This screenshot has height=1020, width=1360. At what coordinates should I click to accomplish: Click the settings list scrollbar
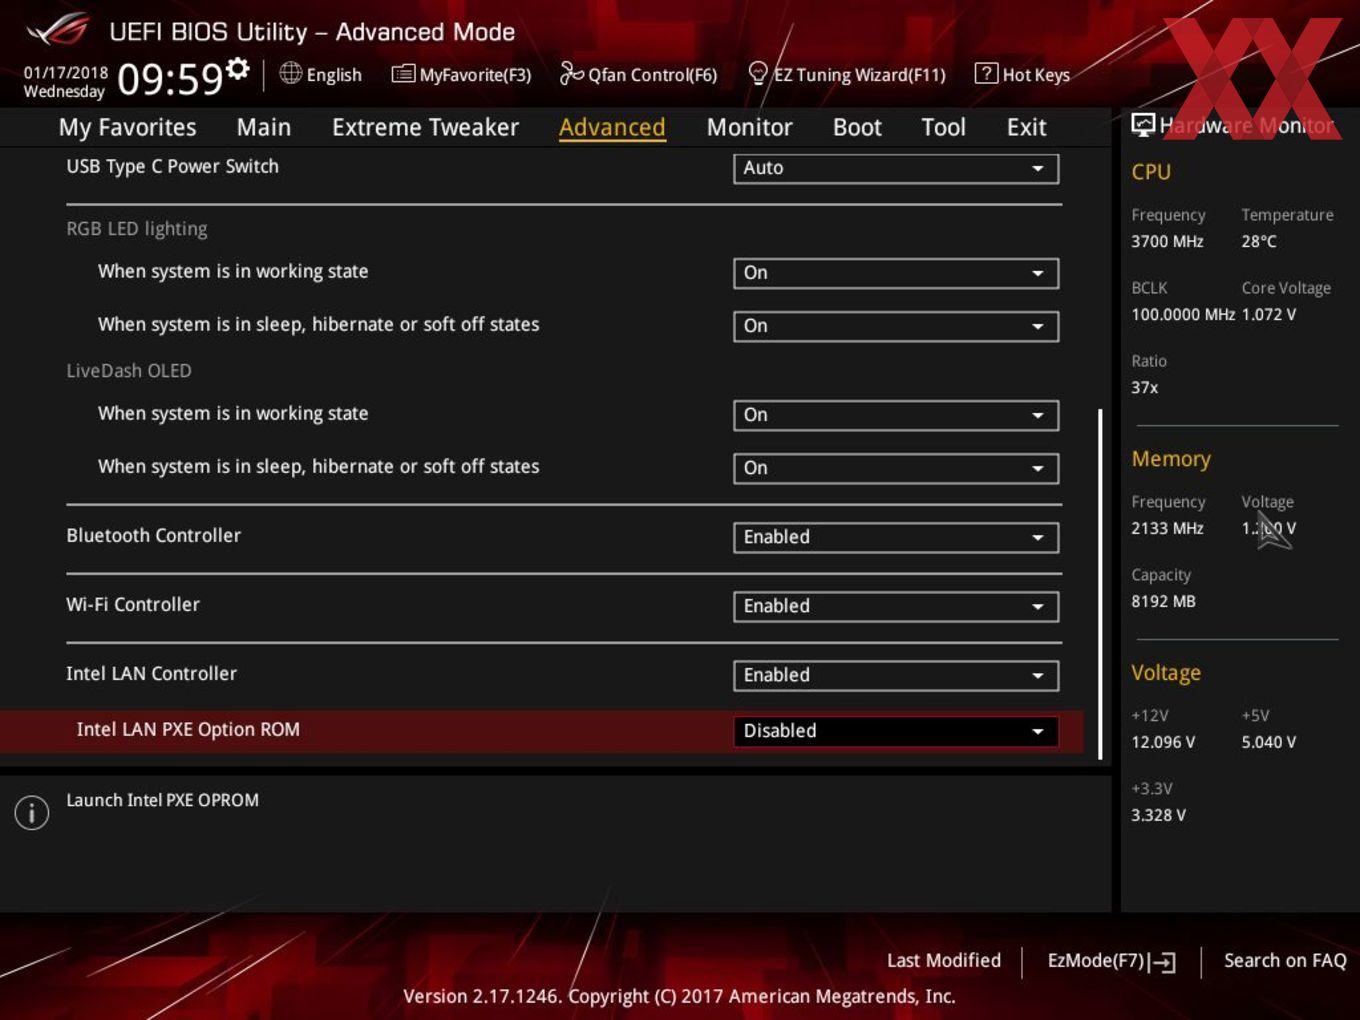(1100, 583)
